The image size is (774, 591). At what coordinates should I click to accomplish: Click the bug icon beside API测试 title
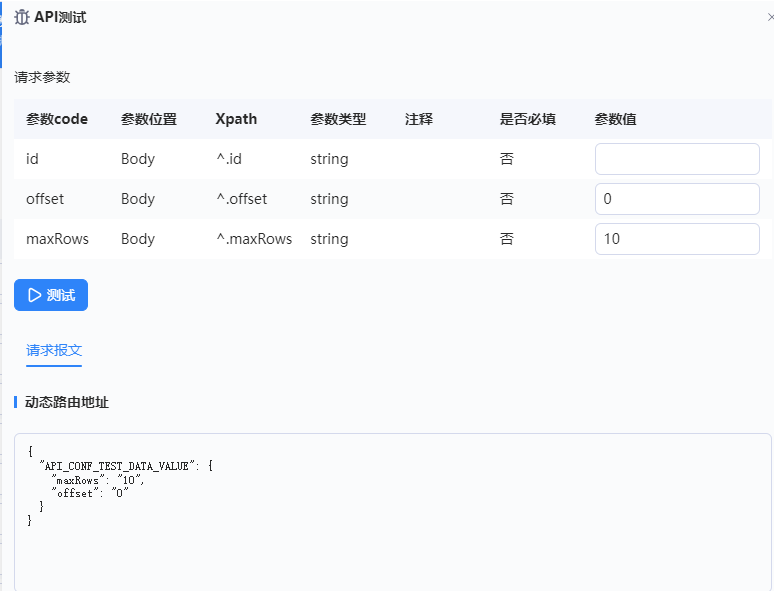[x=22, y=18]
